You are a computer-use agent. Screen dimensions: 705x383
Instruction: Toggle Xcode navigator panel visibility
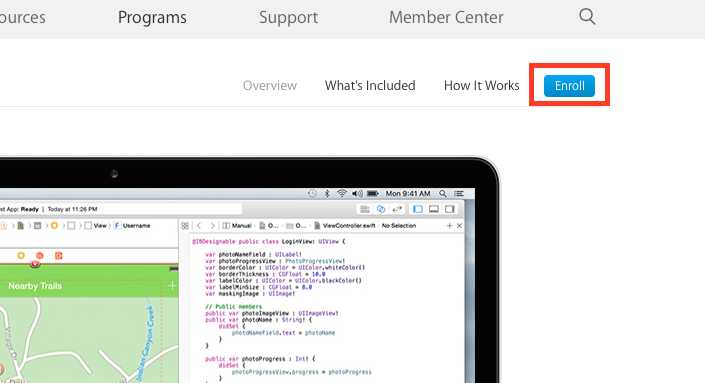[x=418, y=209]
